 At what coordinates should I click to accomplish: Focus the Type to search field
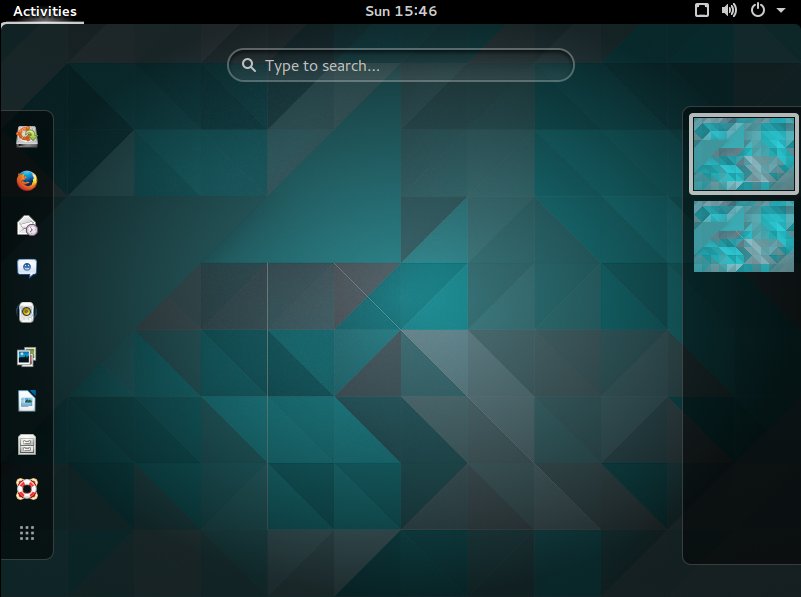click(401, 65)
